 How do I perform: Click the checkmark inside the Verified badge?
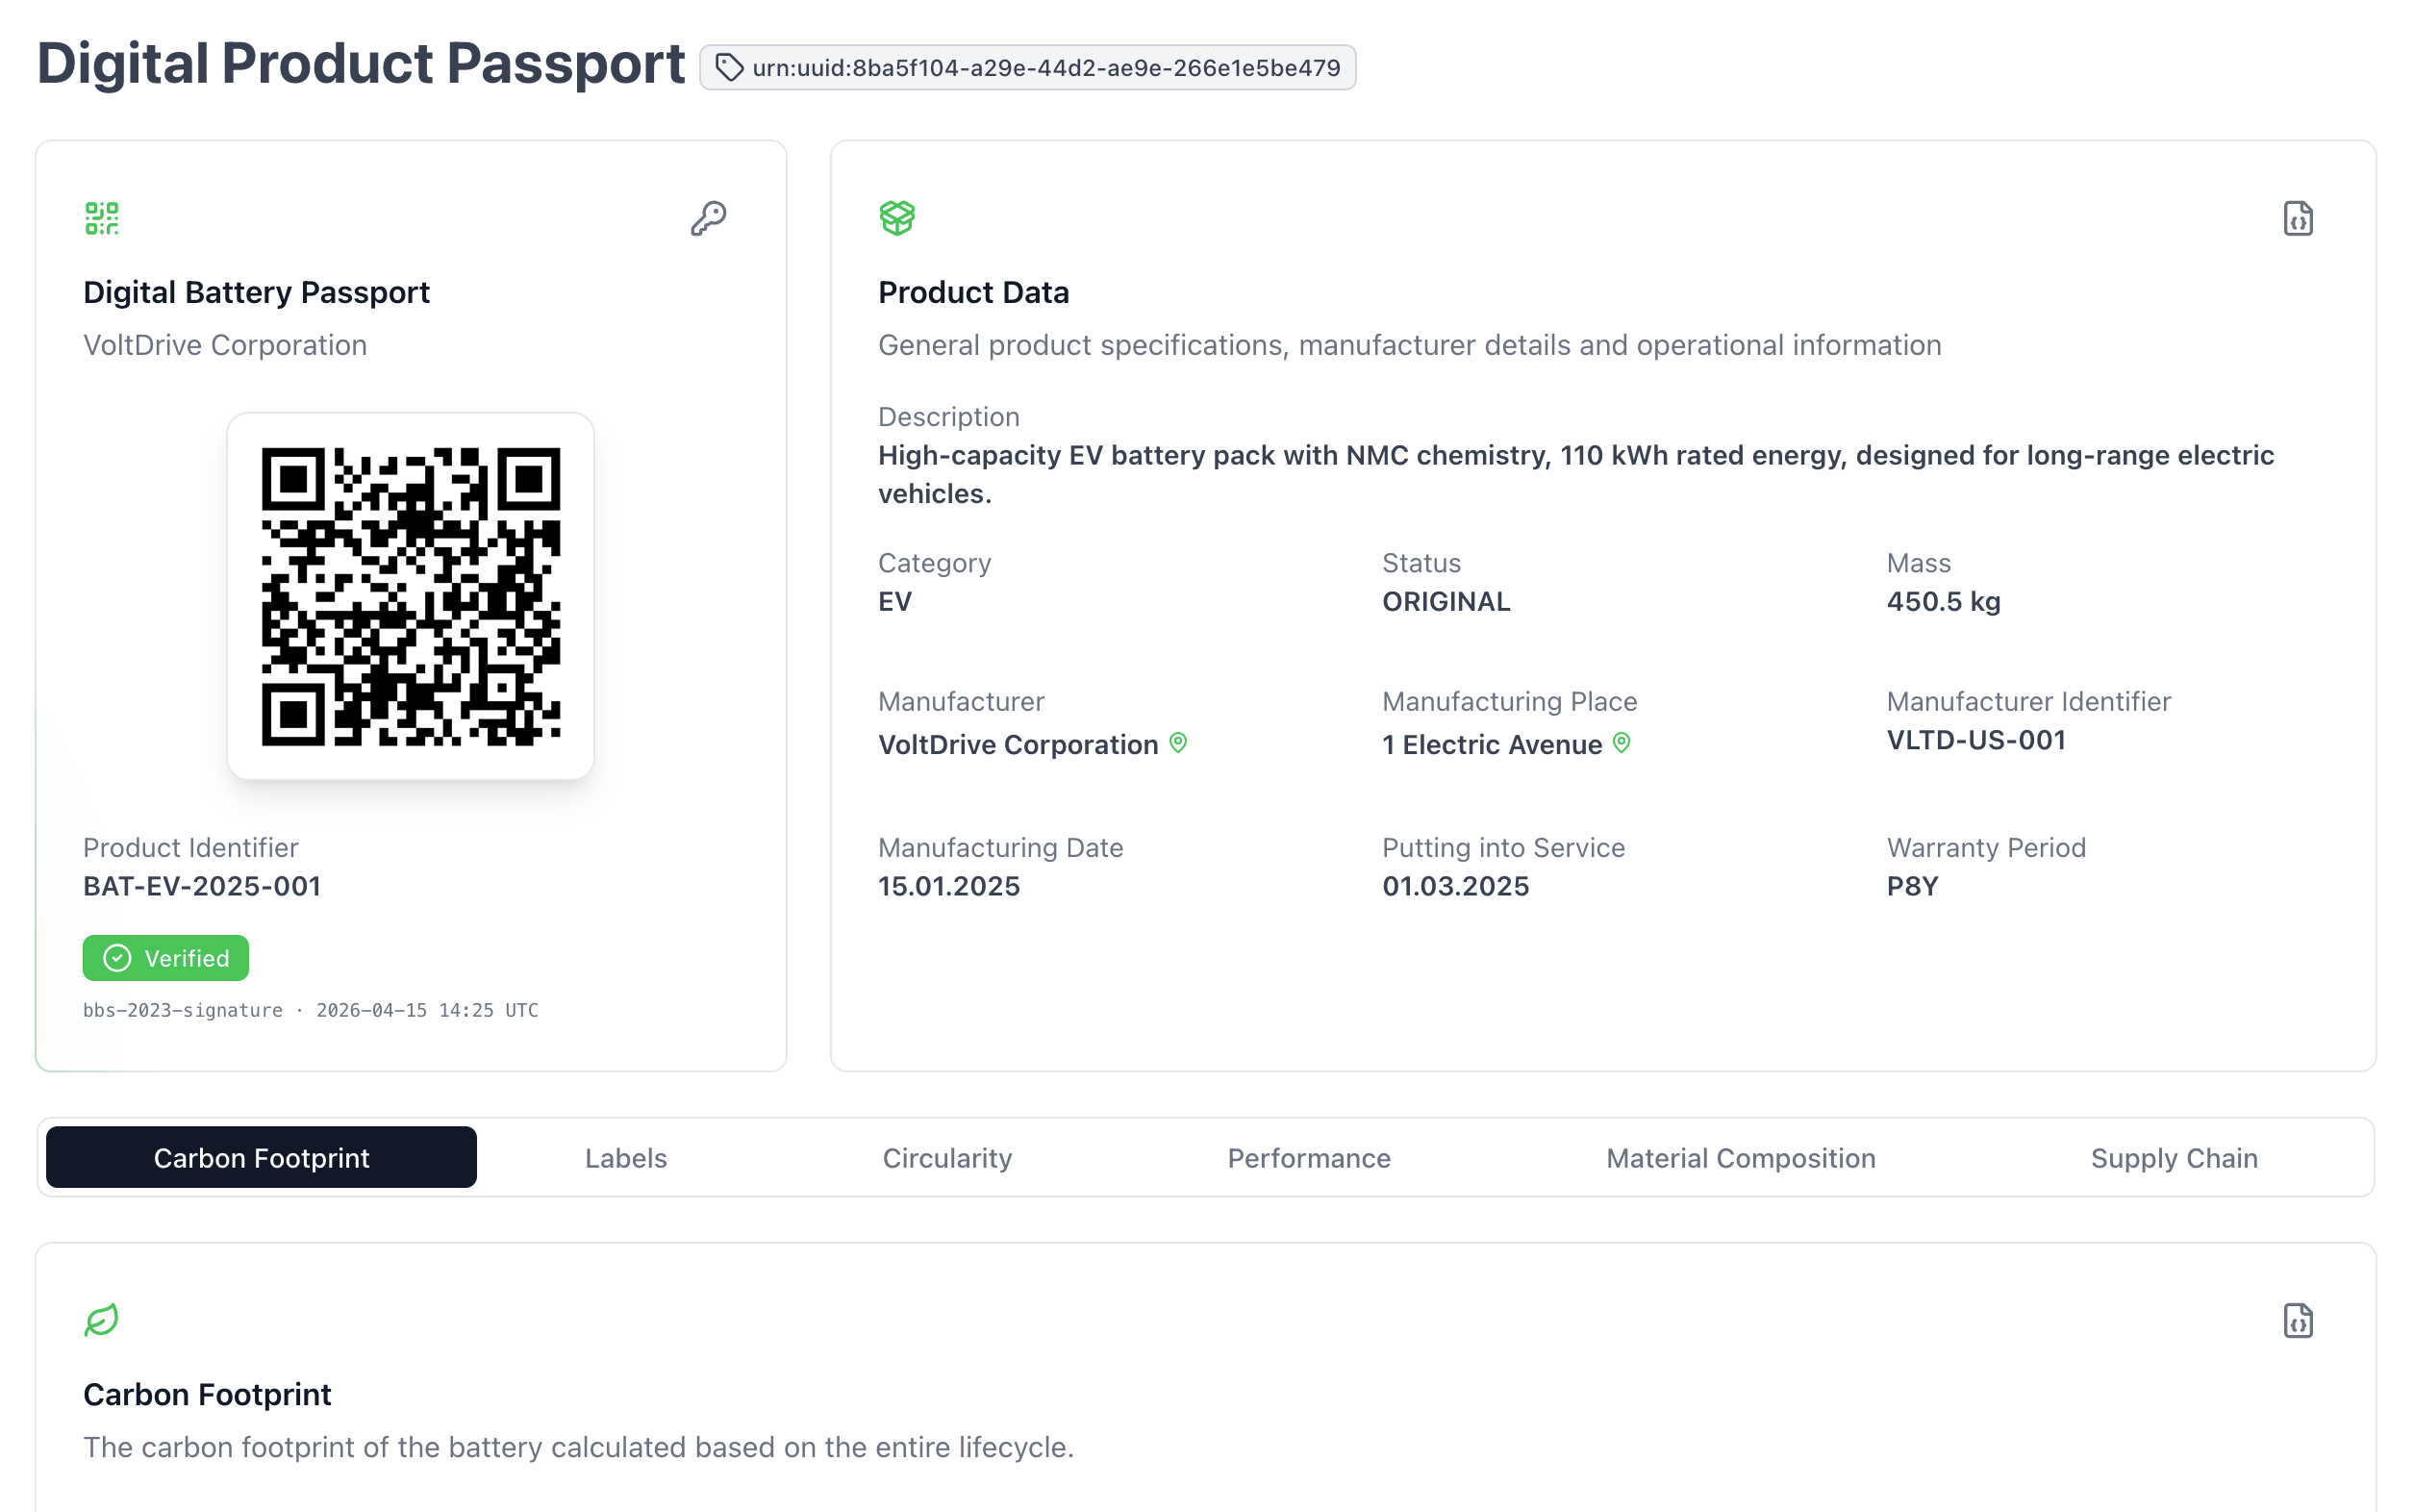click(117, 957)
